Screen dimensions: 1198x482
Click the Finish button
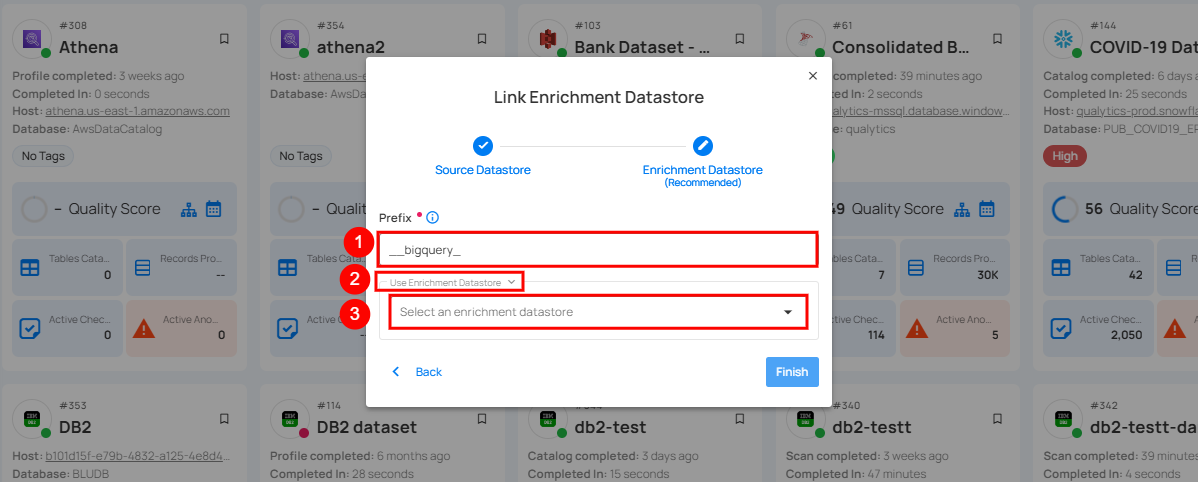[792, 372]
